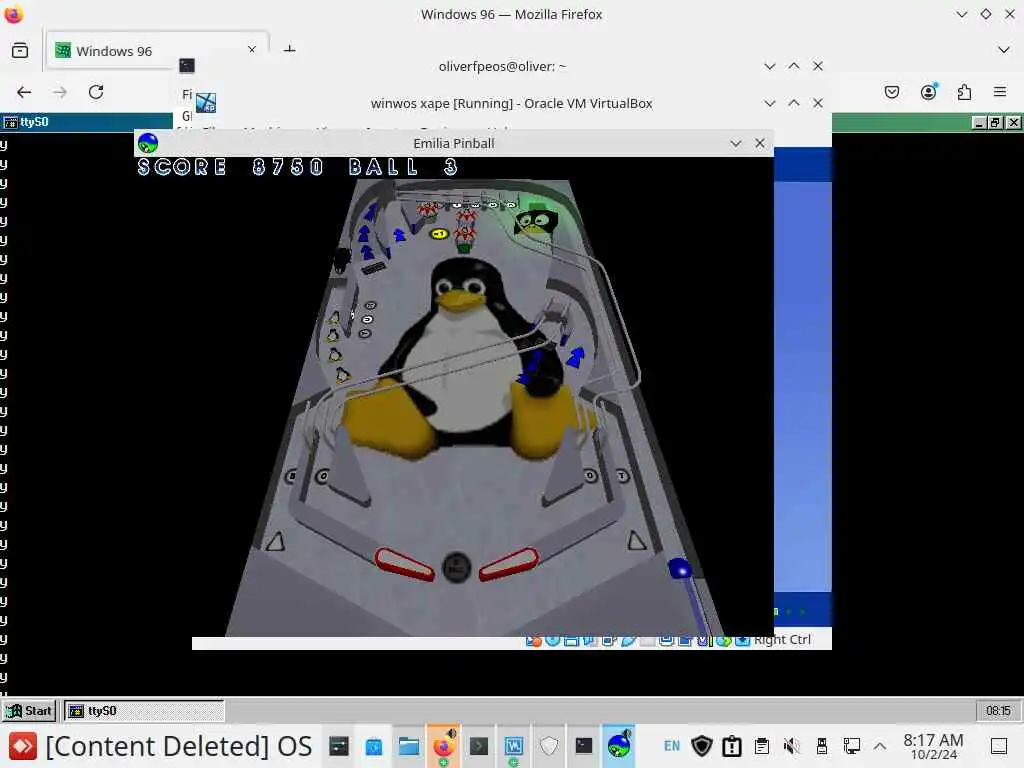The image size is (1024, 768).
Task: Open the black shield tray icon
Action: click(702, 746)
